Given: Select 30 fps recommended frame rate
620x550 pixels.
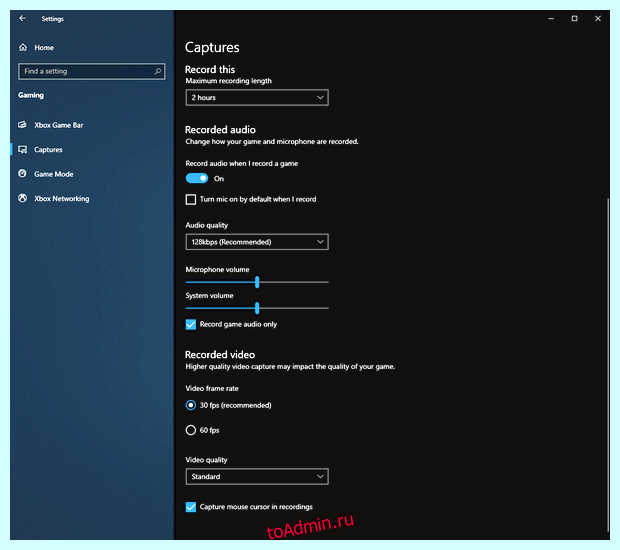Looking at the screenshot, I should click(x=191, y=405).
